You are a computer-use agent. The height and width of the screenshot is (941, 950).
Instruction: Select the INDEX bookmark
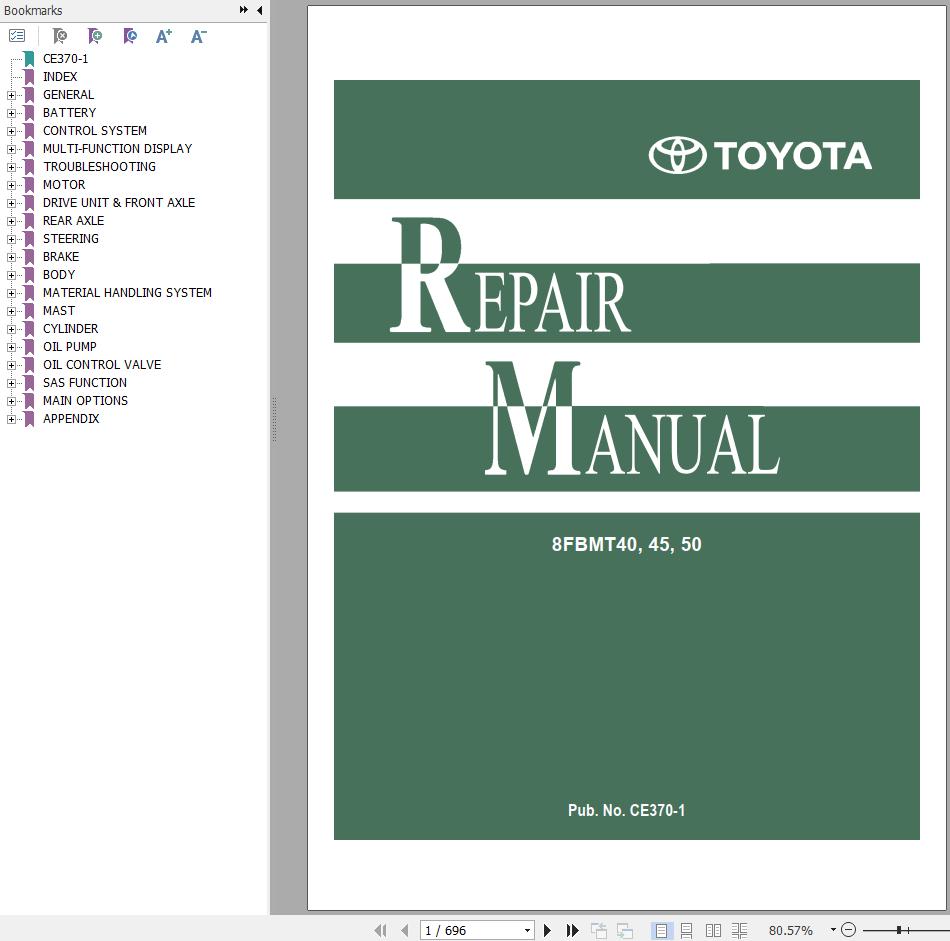(x=60, y=76)
